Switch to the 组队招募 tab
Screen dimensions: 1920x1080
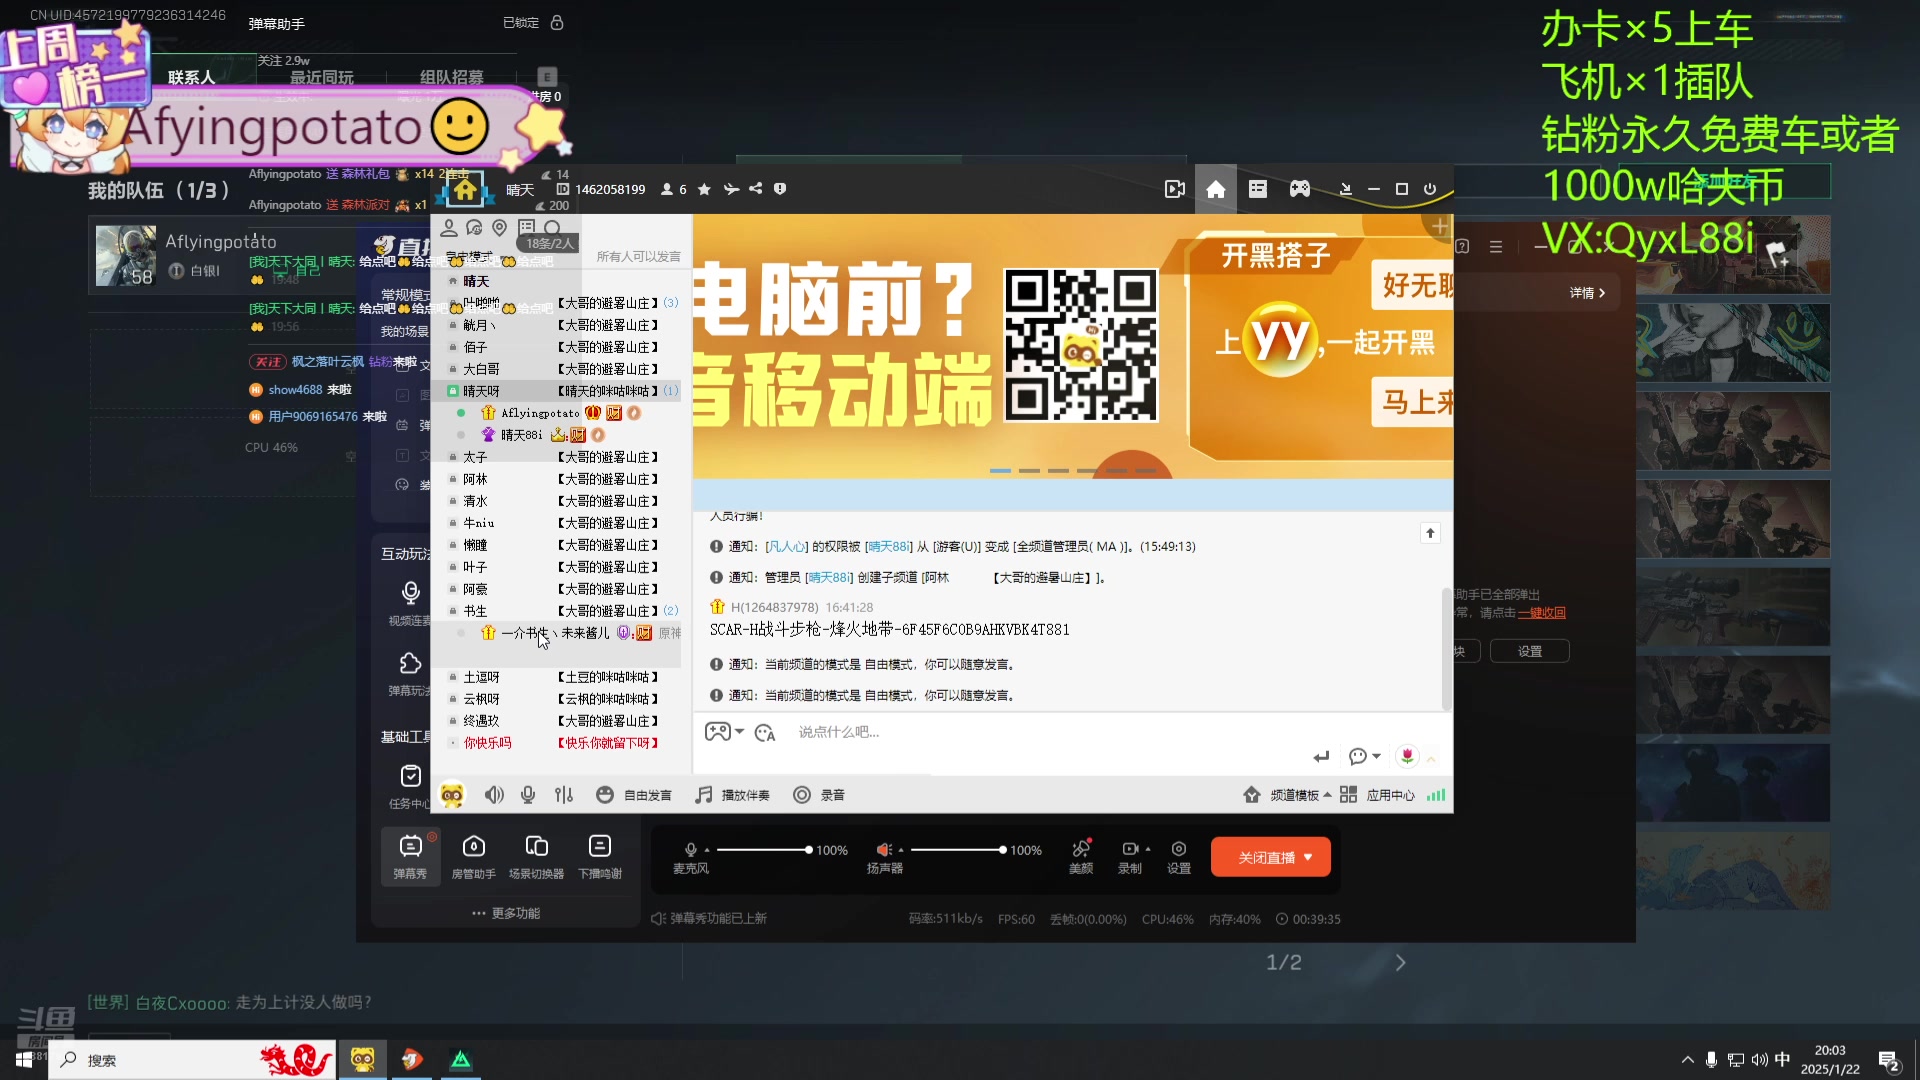(451, 76)
